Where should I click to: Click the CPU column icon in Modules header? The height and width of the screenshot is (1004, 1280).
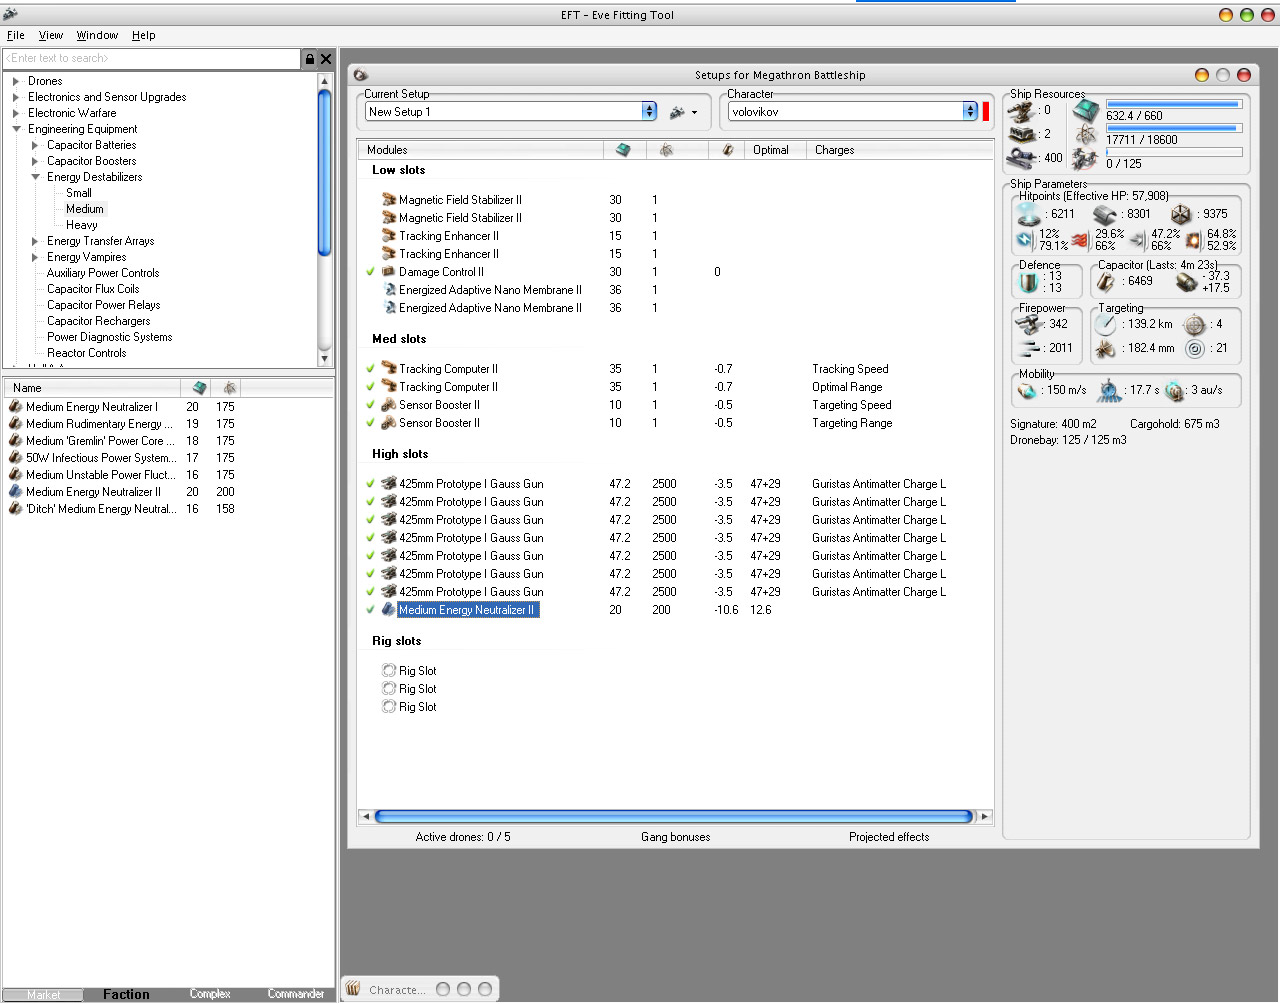[623, 150]
